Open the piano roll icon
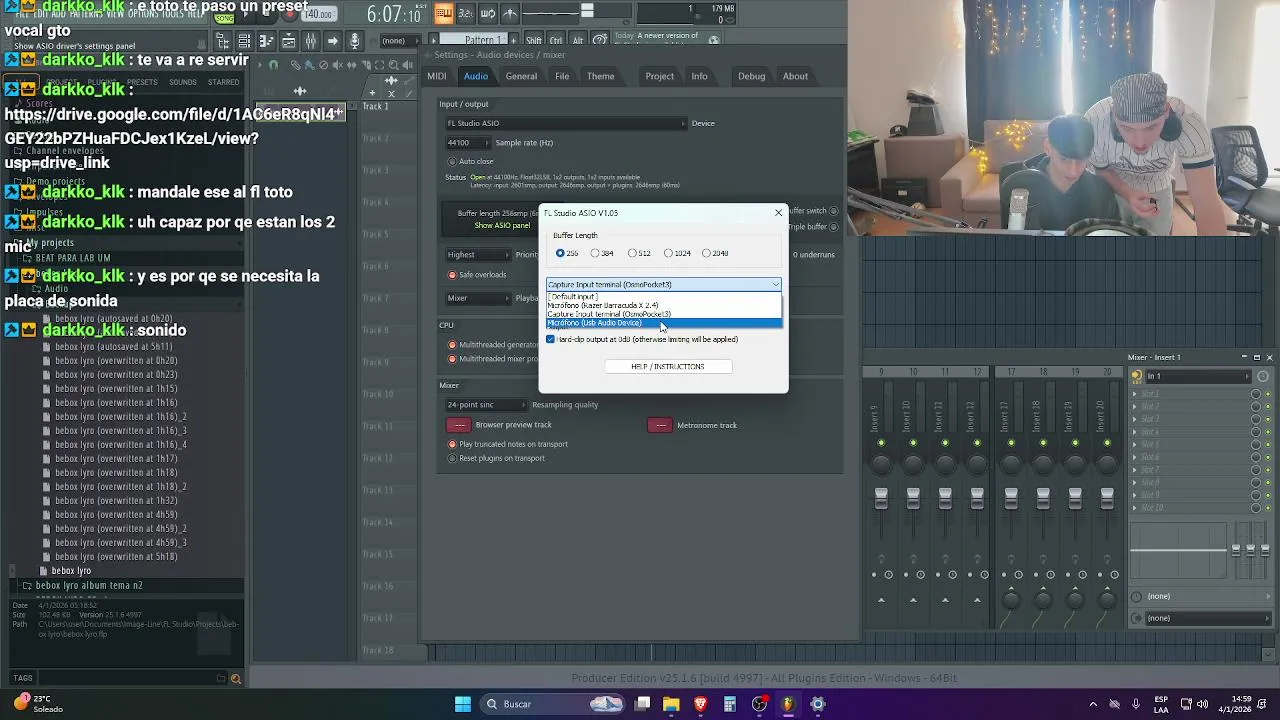Viewport: 1280px width, 720px height. (x=267, y=41)
